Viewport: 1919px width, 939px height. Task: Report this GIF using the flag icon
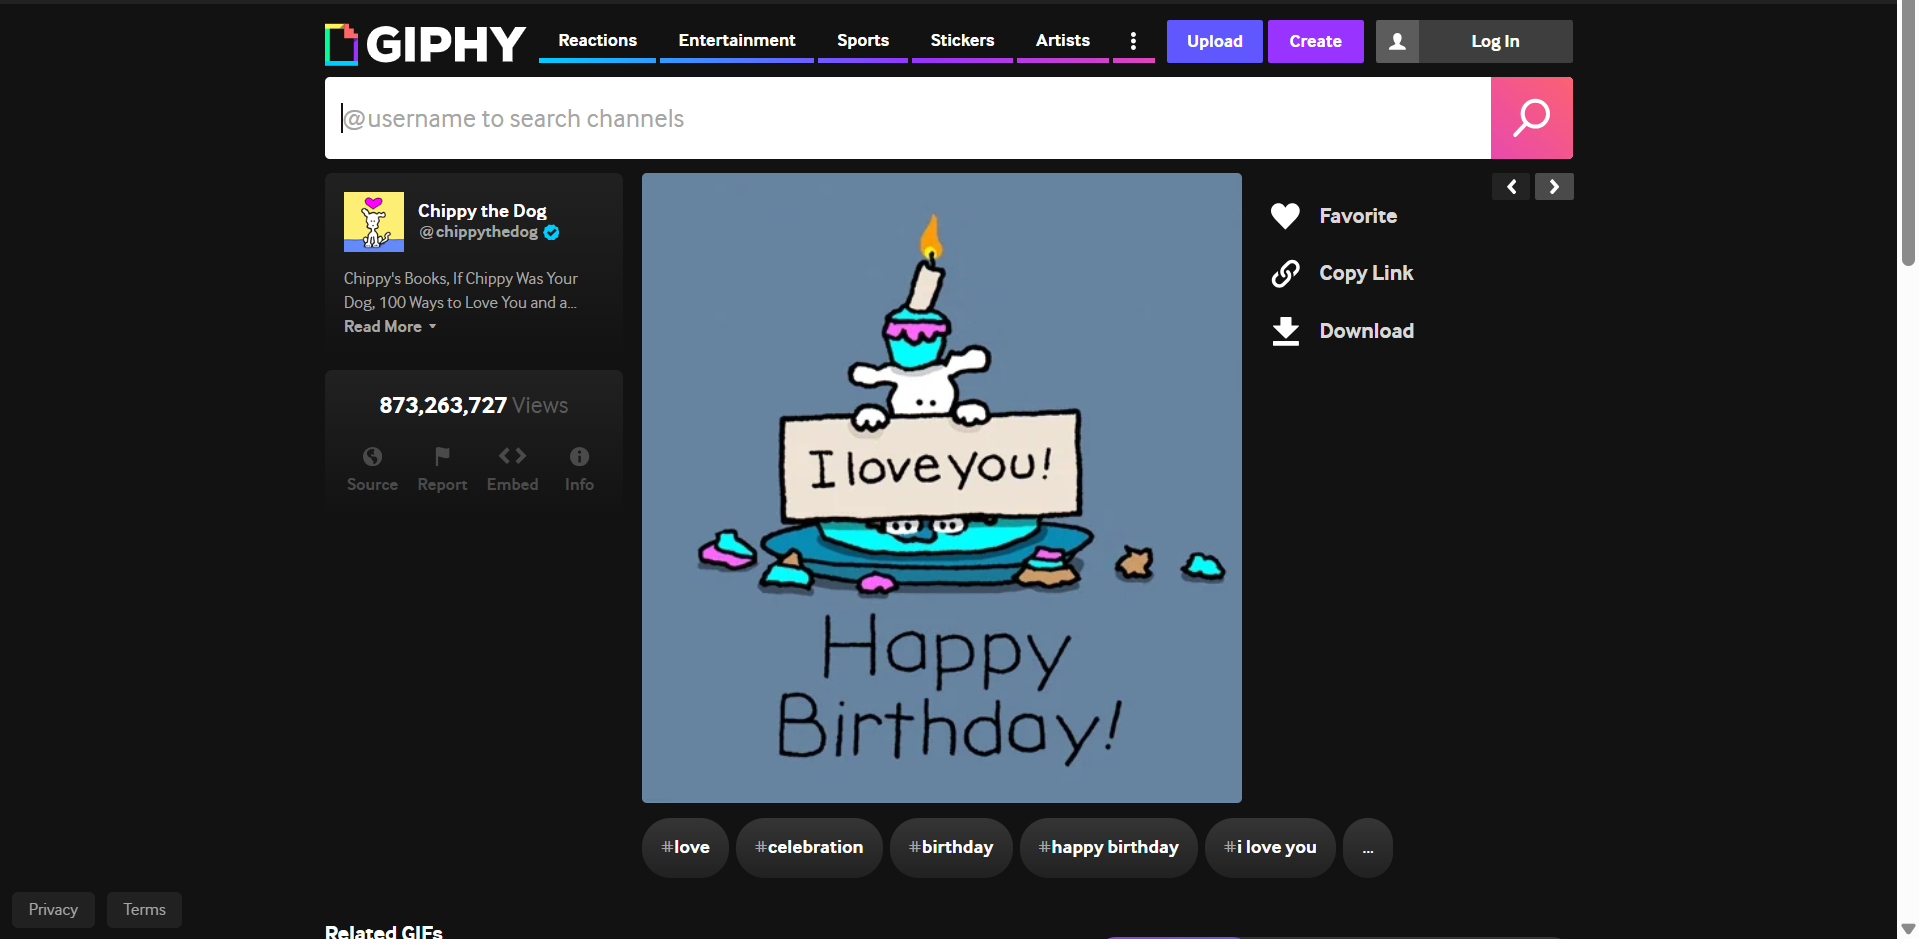point(441,465)
